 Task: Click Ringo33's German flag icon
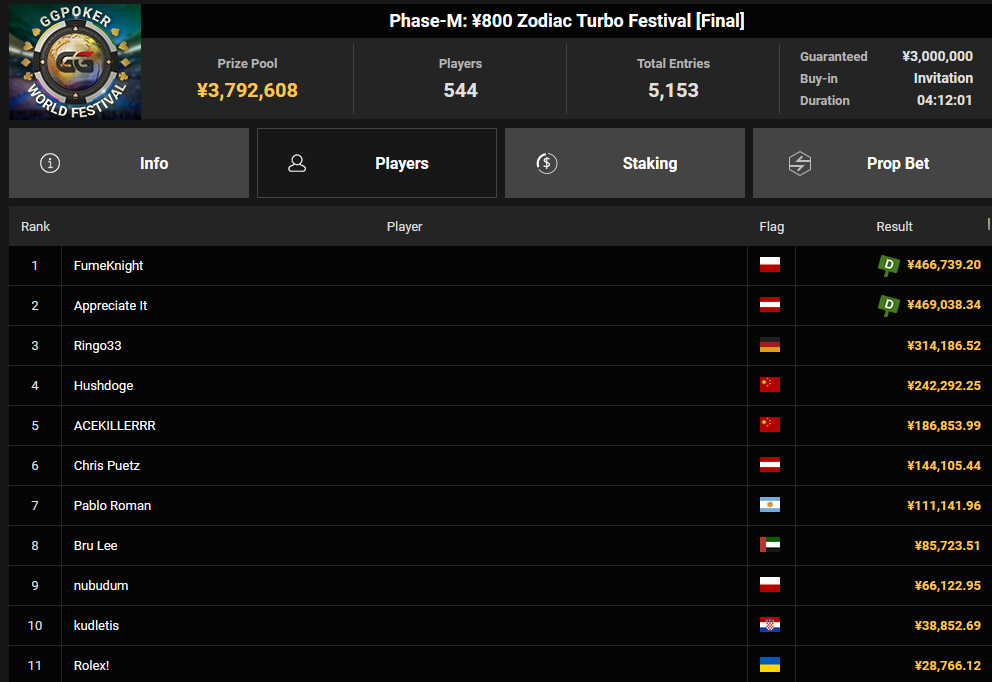(x=770, y=345)
